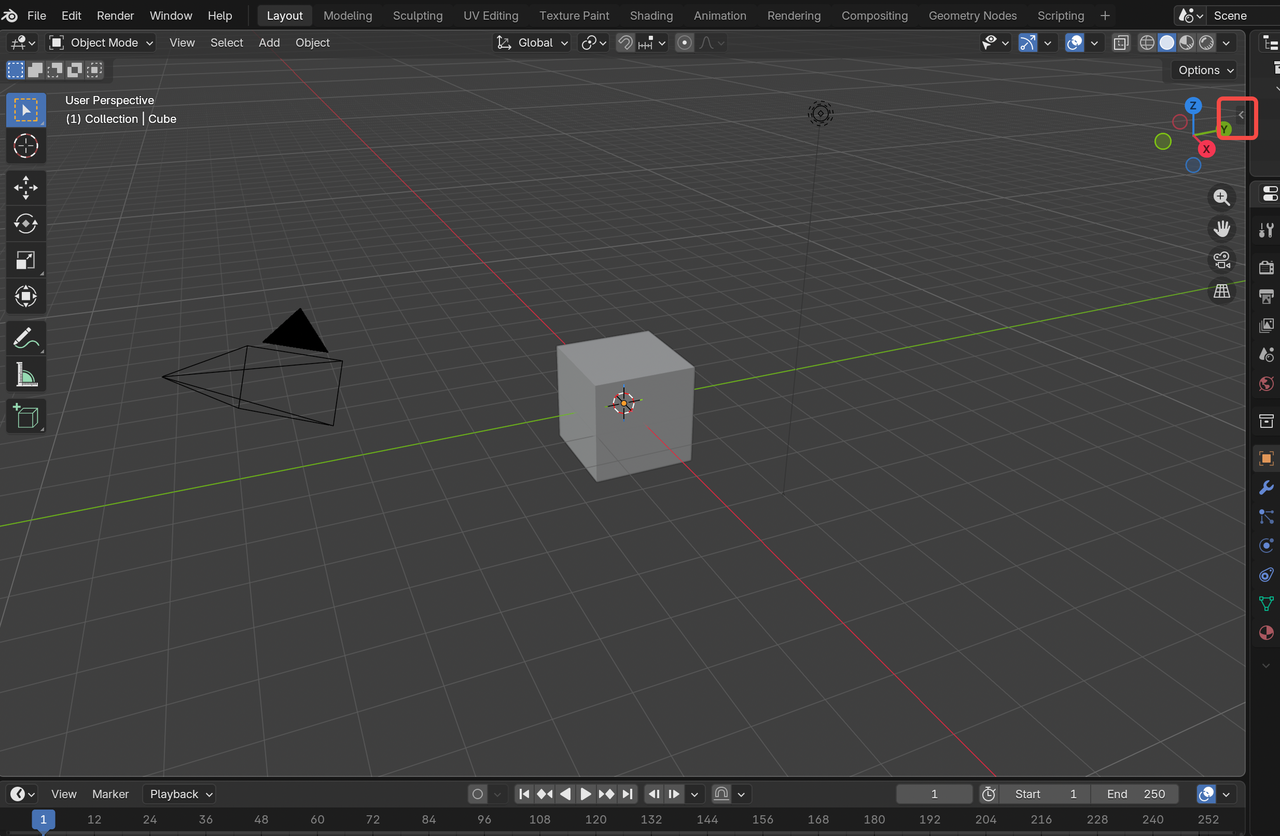Switch to the Modeling workspace tab
Image resolution: width=1280 pixels, height=836 pixels.
pyautogui.click(x=348, y=15)
